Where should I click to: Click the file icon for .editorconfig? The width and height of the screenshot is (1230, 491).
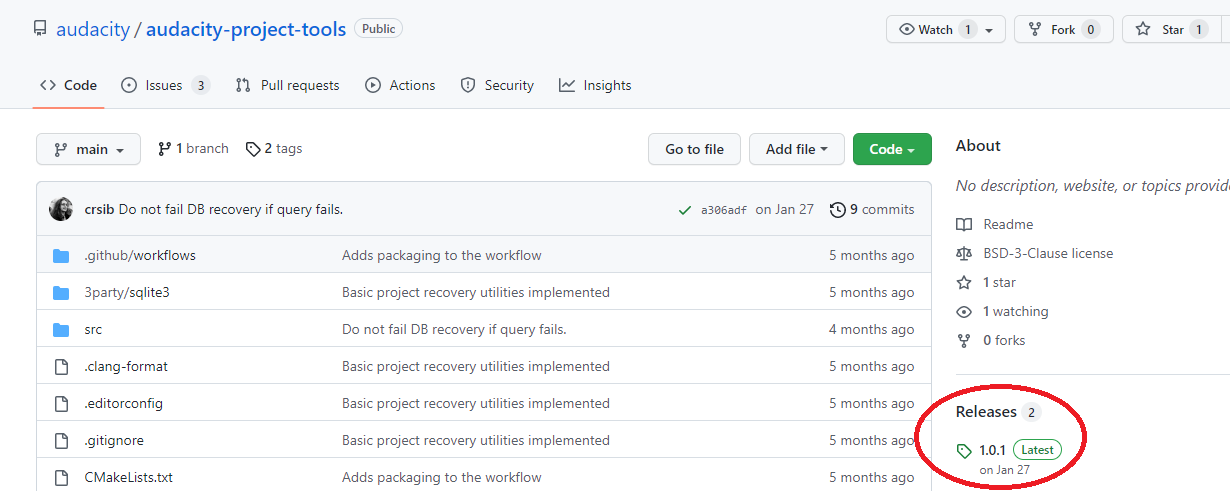click(x=61, y=403)
